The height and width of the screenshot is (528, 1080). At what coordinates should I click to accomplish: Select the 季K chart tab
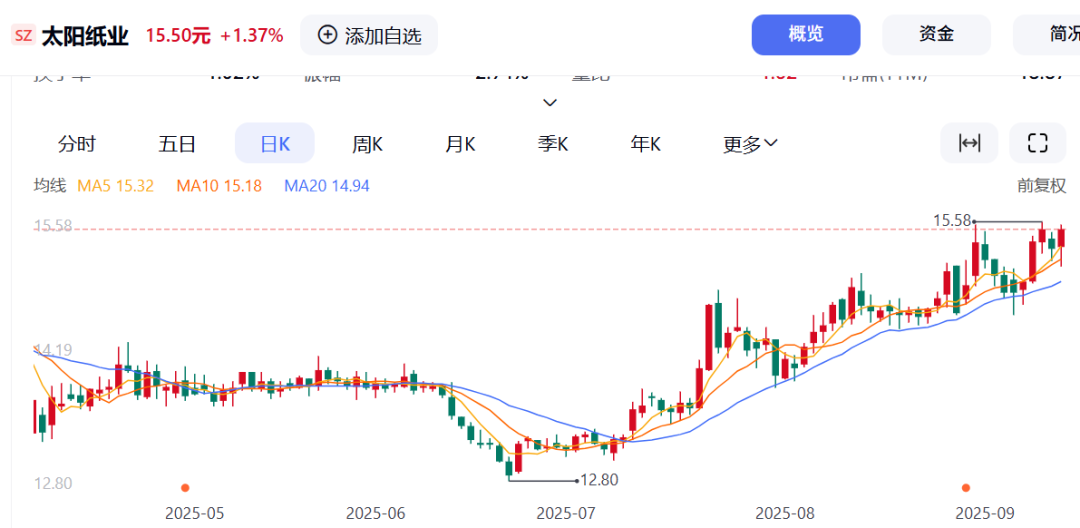[x=553, y=144]
